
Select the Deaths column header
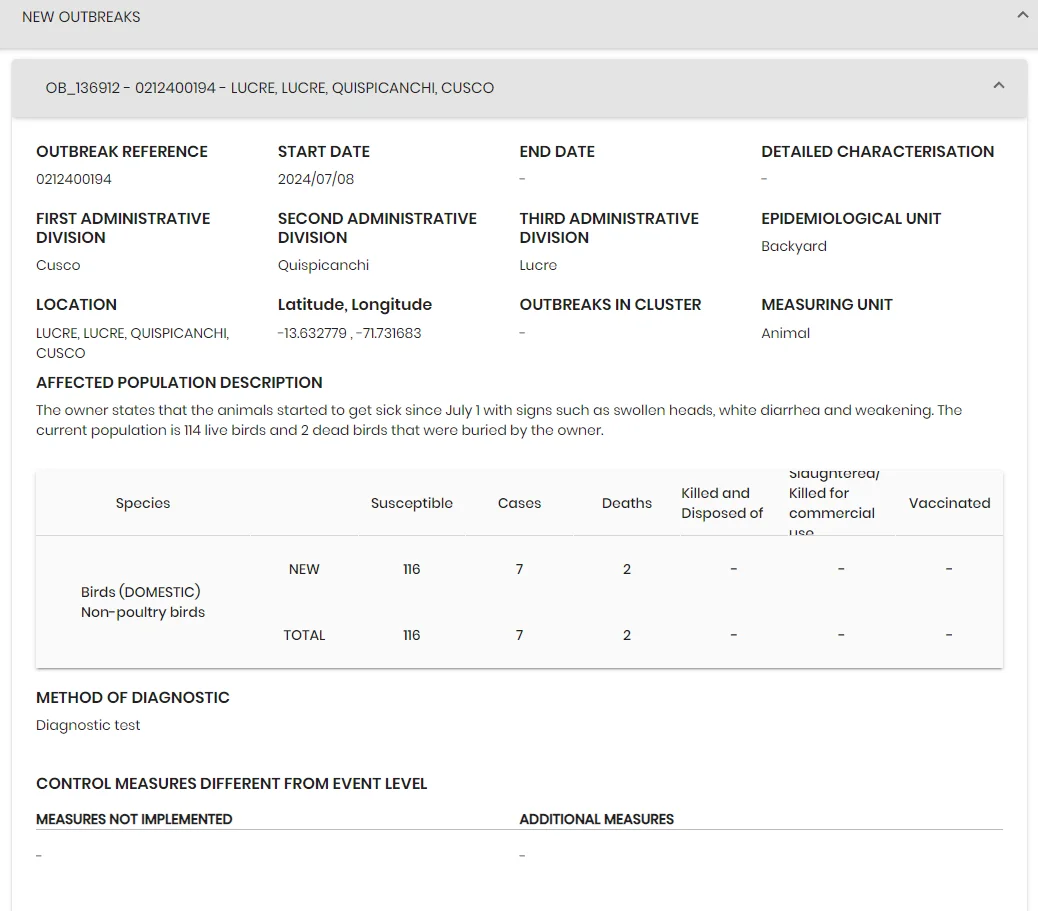(x=627, y=503)
